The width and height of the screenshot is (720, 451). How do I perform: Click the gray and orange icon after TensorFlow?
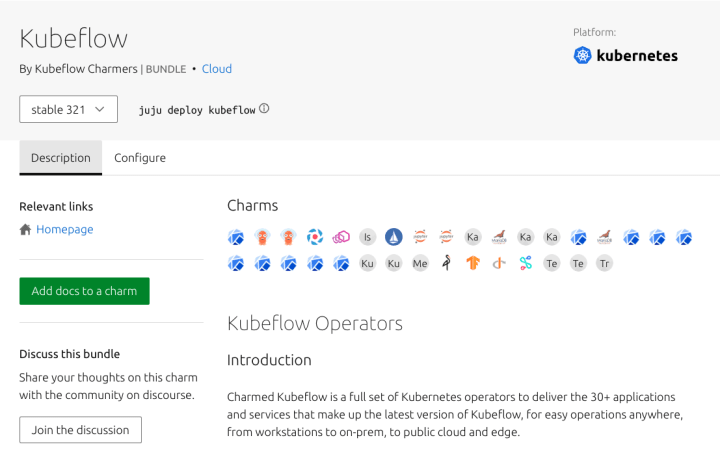pos(499,264)
